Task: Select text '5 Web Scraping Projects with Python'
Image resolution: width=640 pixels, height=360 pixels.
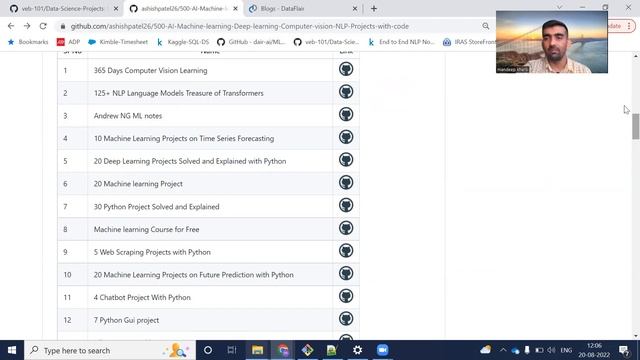Action: point(152,252)
